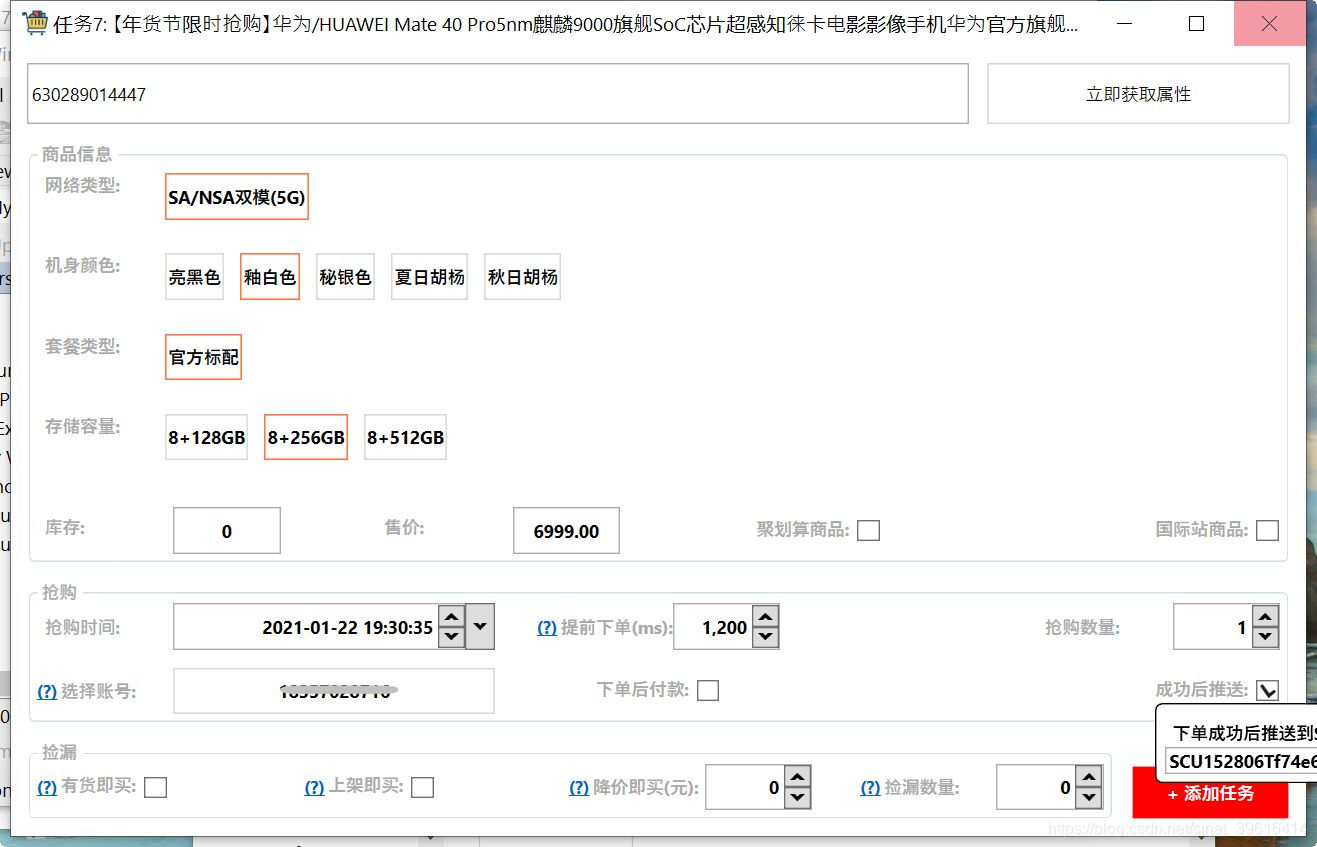Screen dimensions: 1317x847
Task: Open help link for 捡漏数量
Action: (870, 787)
